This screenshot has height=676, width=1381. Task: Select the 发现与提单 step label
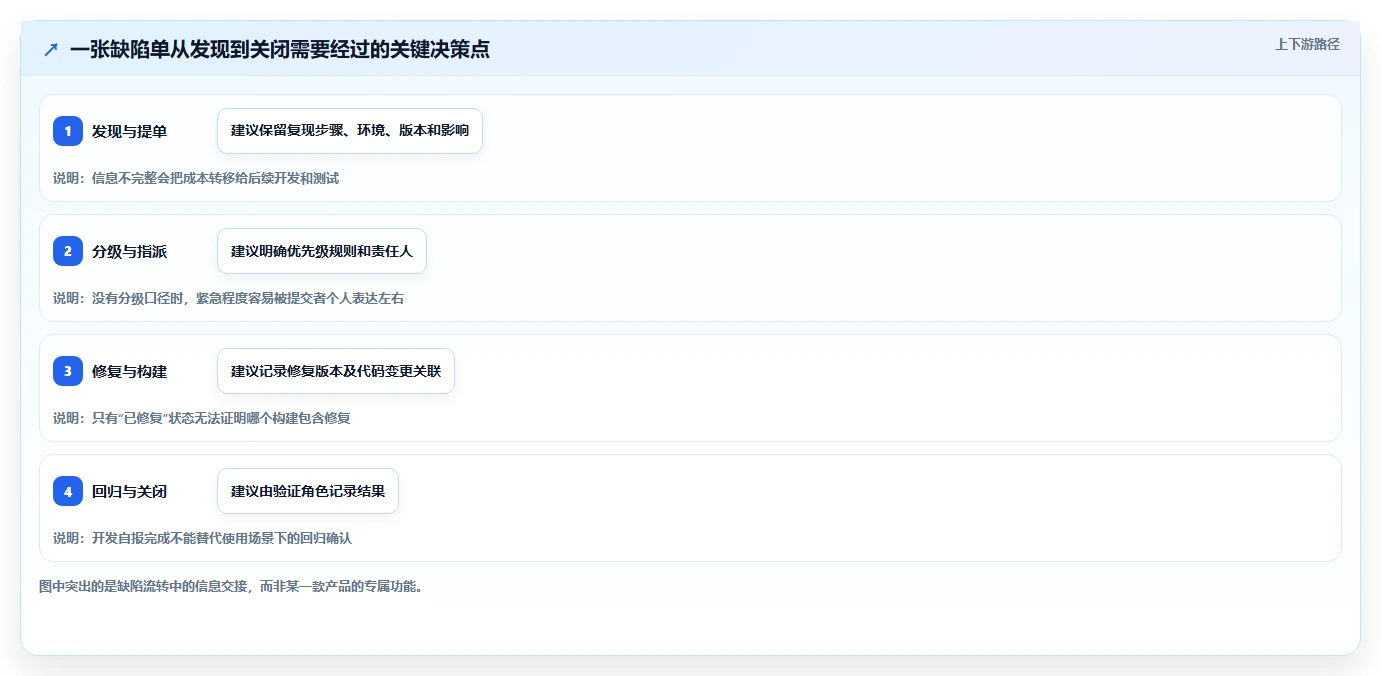(129, 131)
